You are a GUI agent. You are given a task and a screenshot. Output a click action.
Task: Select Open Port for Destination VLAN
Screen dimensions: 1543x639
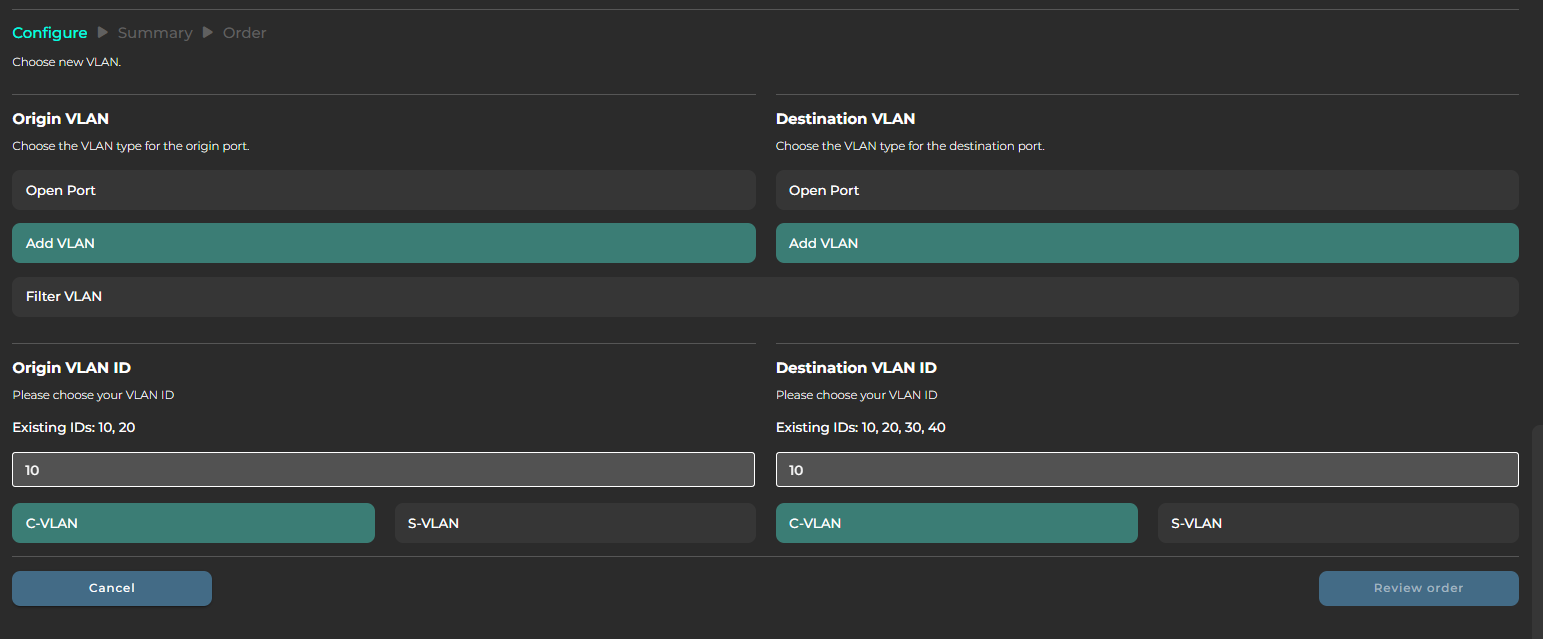point(1147,190)
